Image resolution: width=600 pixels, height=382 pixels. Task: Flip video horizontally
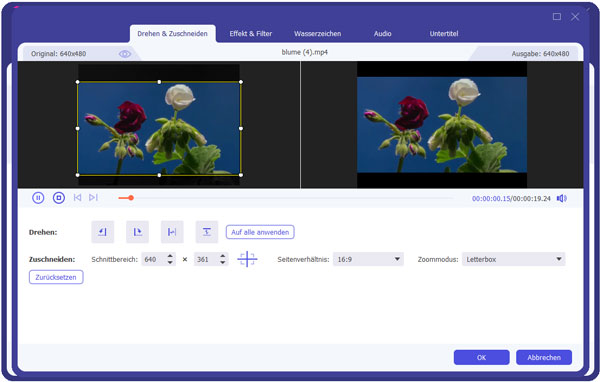coord(172,232)
